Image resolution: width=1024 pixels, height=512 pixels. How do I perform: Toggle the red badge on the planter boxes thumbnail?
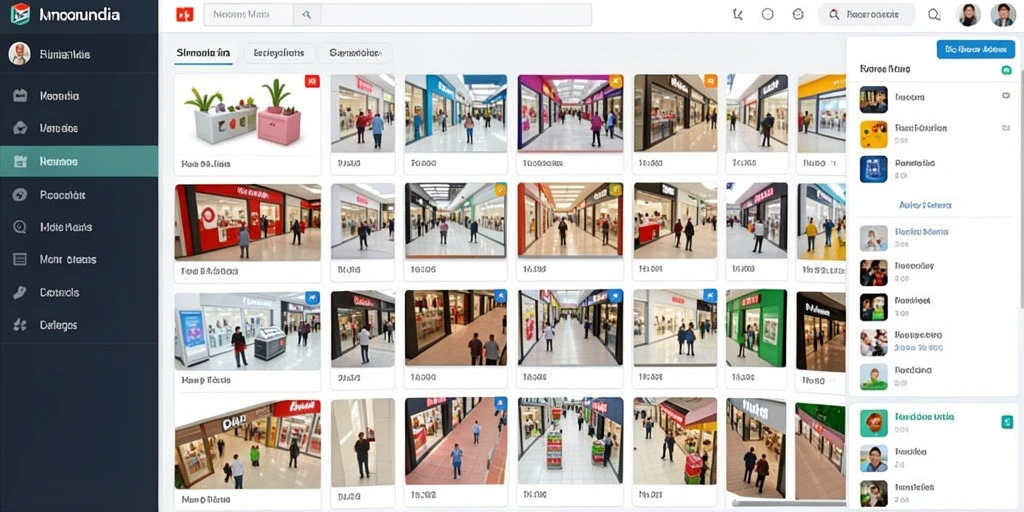pos(312,81)
